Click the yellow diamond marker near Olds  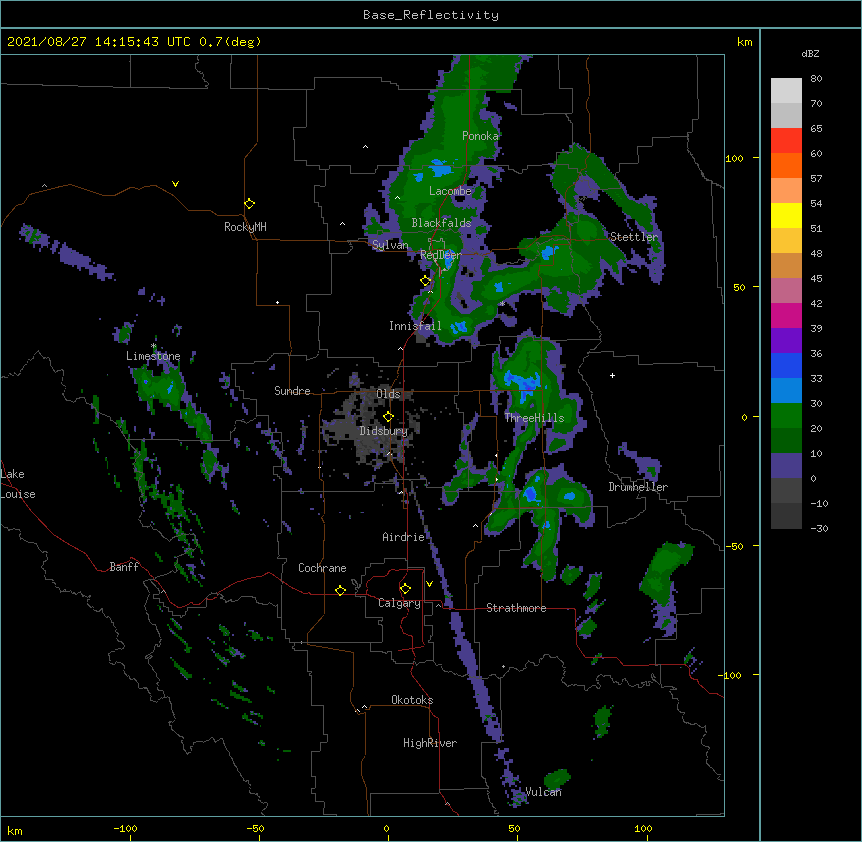click(x=388, y=417)
